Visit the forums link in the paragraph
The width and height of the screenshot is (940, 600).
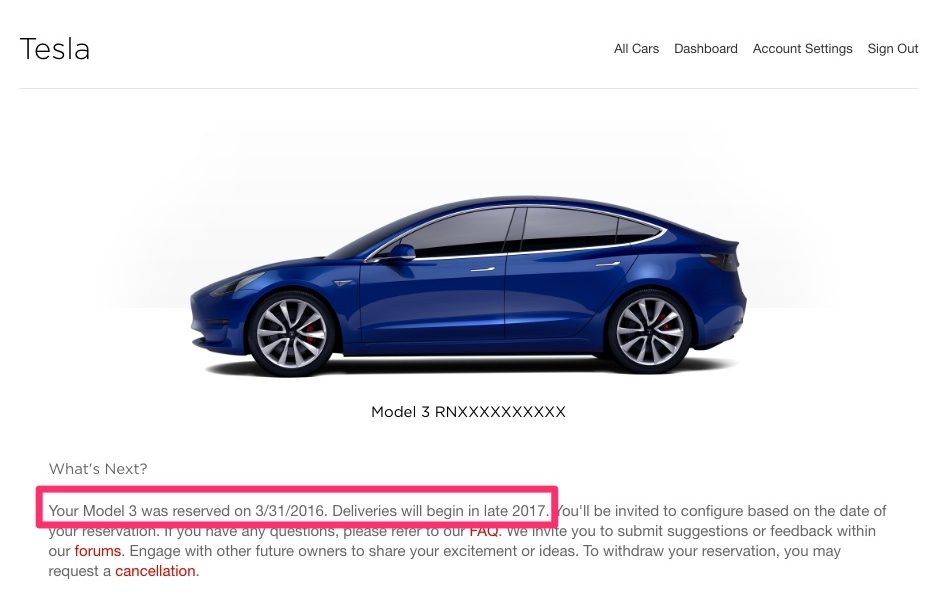click(x=98, y=551)
